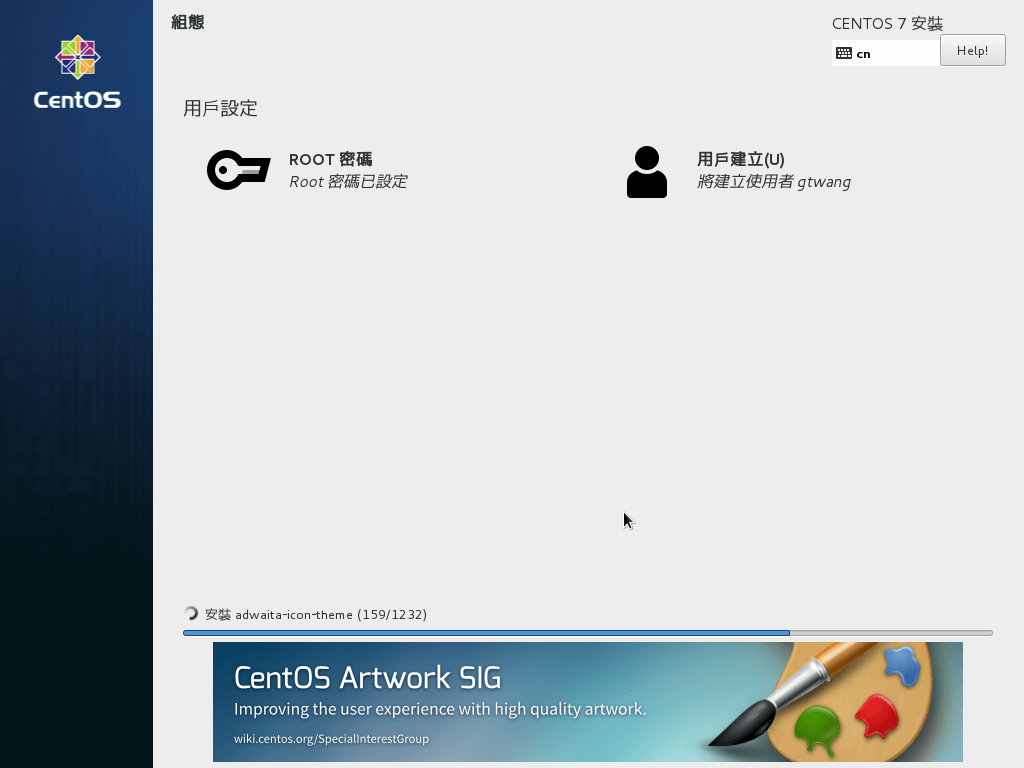Click the 'Root 密碼已設定' status text
Screen dimensions: 1024x768
pyautogui.click(x=347, y=182)
